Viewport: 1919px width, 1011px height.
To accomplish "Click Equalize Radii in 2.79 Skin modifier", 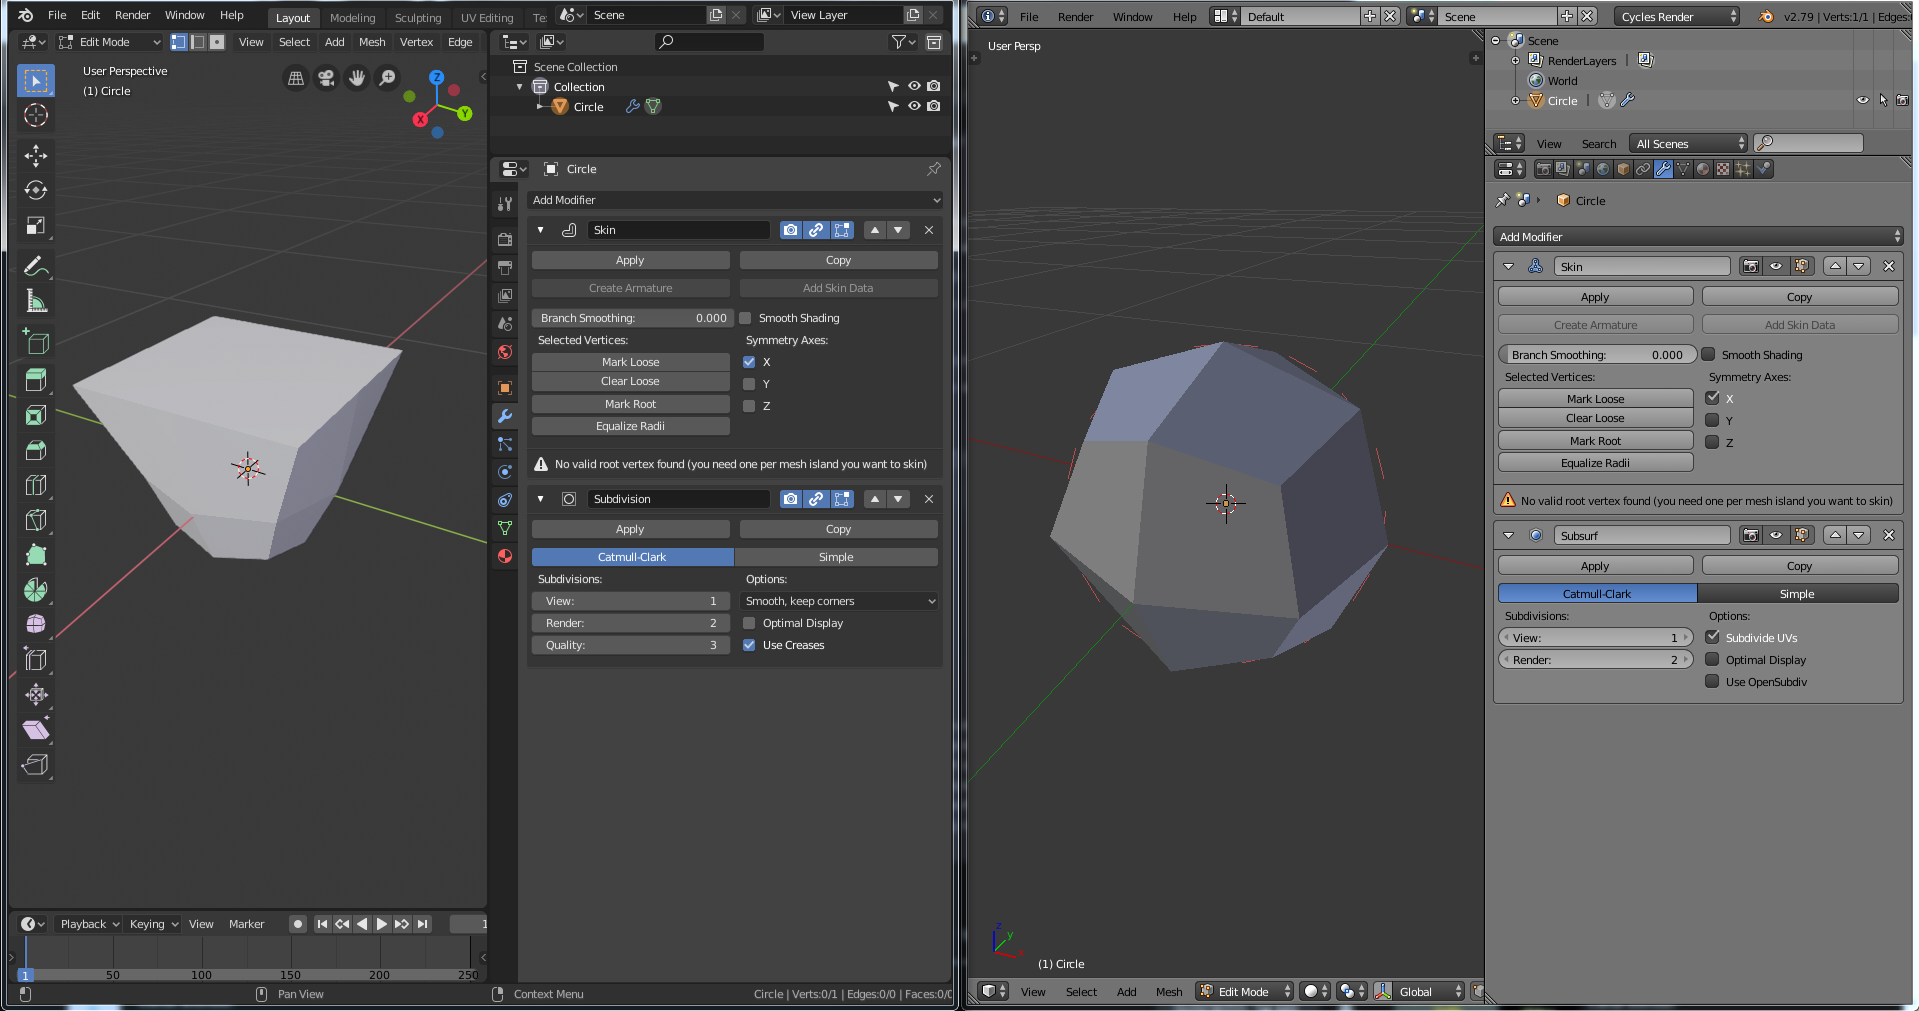I will pos(1595,463).
